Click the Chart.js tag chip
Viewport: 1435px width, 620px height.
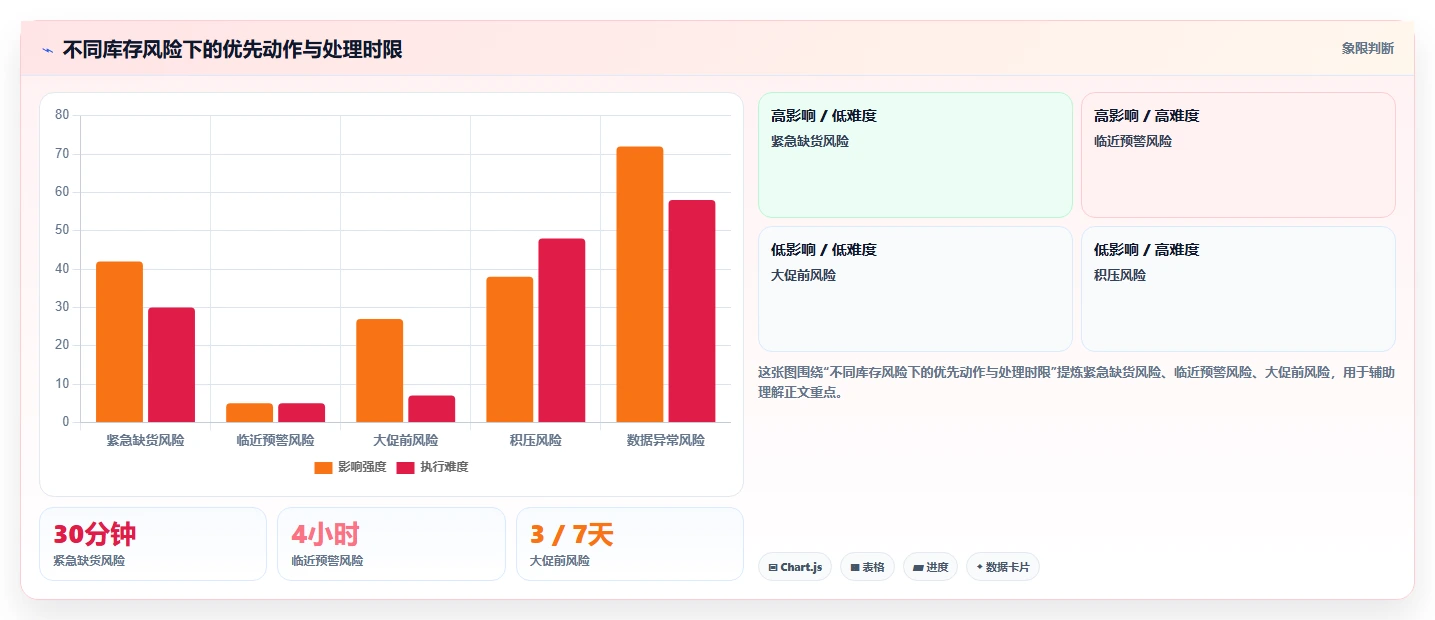[x=795, y=567]
